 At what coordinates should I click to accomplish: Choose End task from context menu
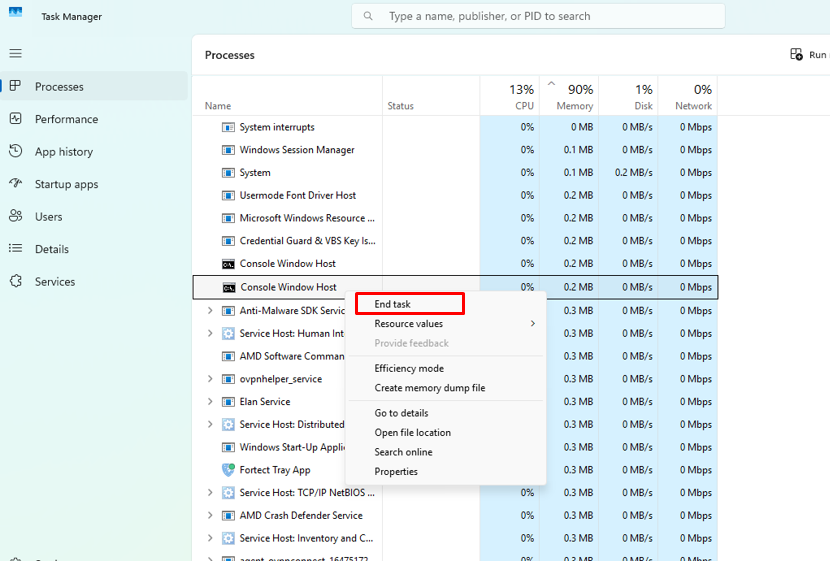(x=393, y=304)
